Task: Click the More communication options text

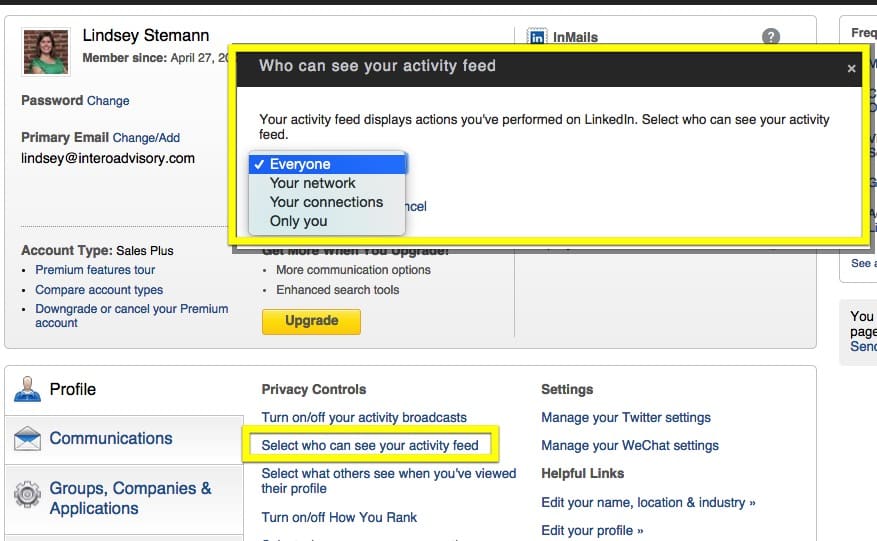Action: click(x=353, y=270)
